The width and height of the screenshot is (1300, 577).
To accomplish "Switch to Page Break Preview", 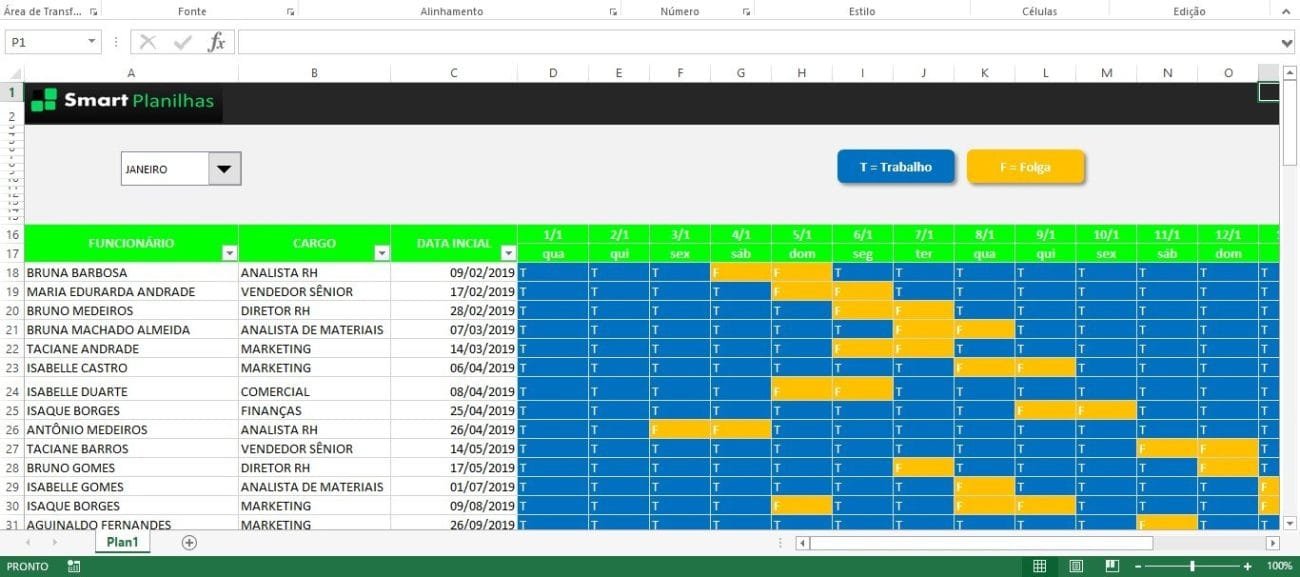I will pyautogui.click(x=1112, y=566).
